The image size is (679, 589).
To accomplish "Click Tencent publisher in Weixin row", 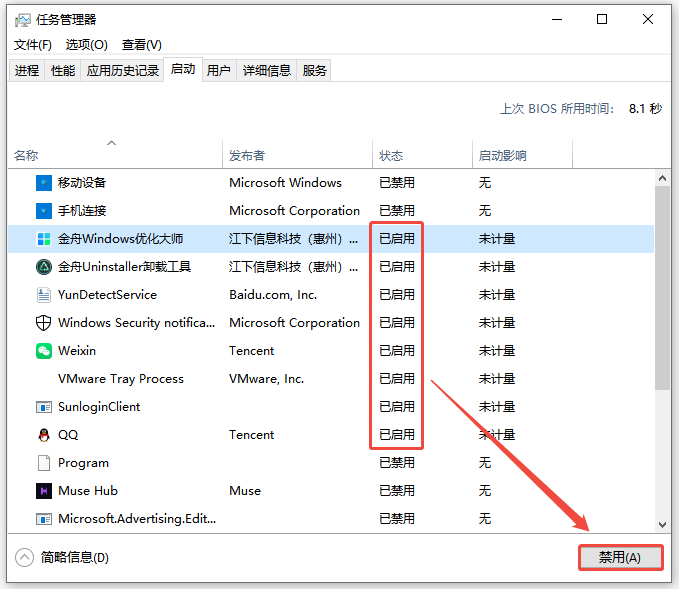I will point(252,351).
